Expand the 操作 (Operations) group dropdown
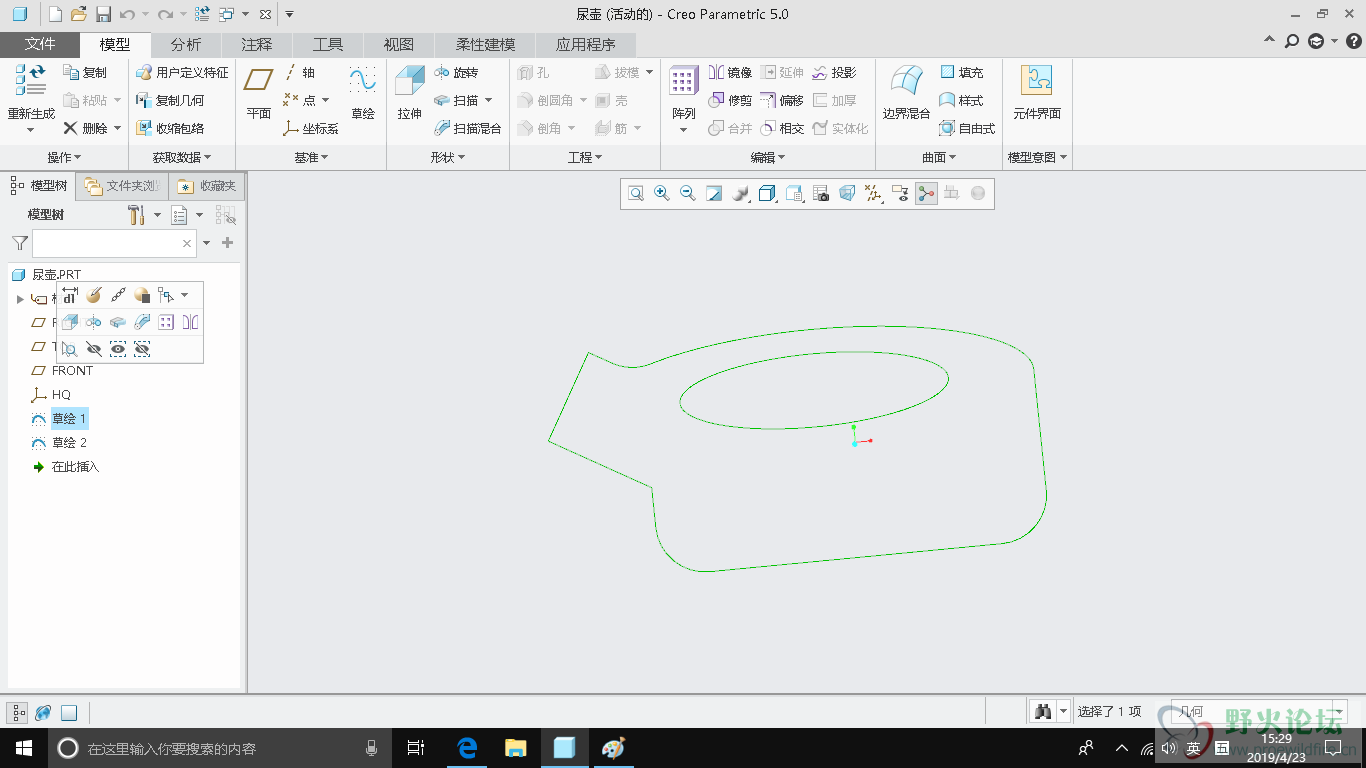Viewport: 1366px width, 768px height. click(64, 158)
